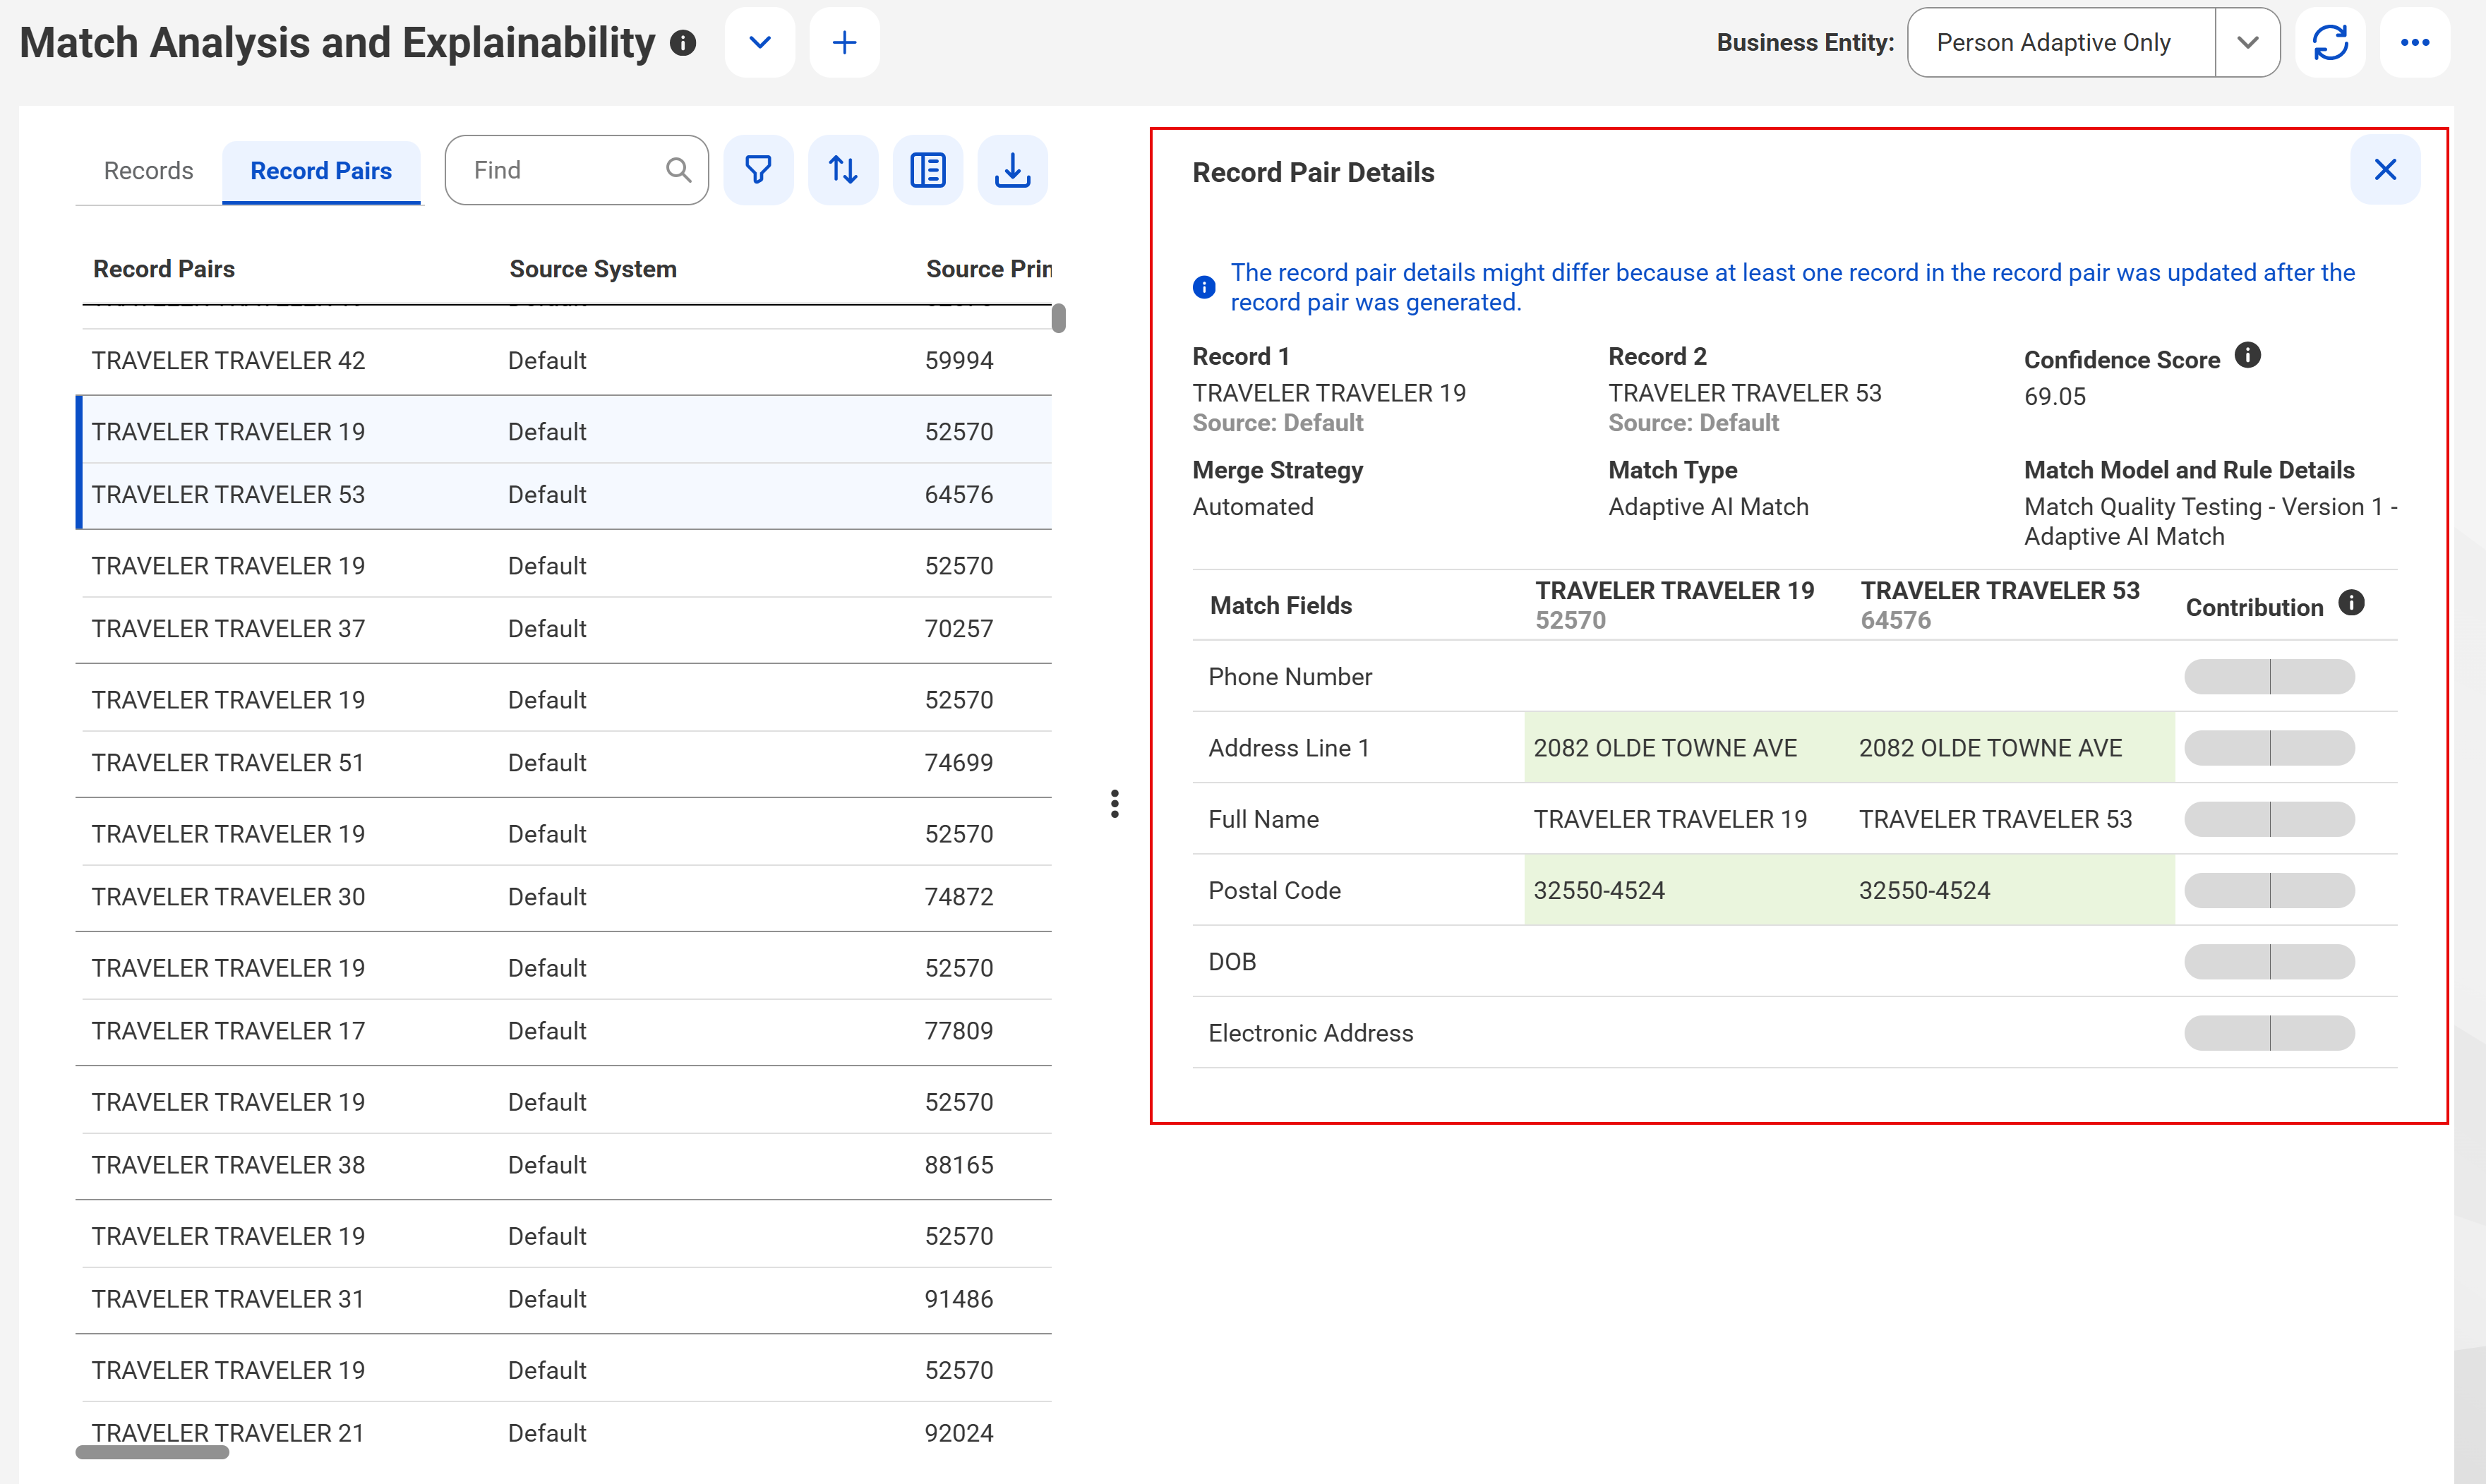2486x1484 pixels.
Task: Click Full Name contribution bar
Action: 2269,819
